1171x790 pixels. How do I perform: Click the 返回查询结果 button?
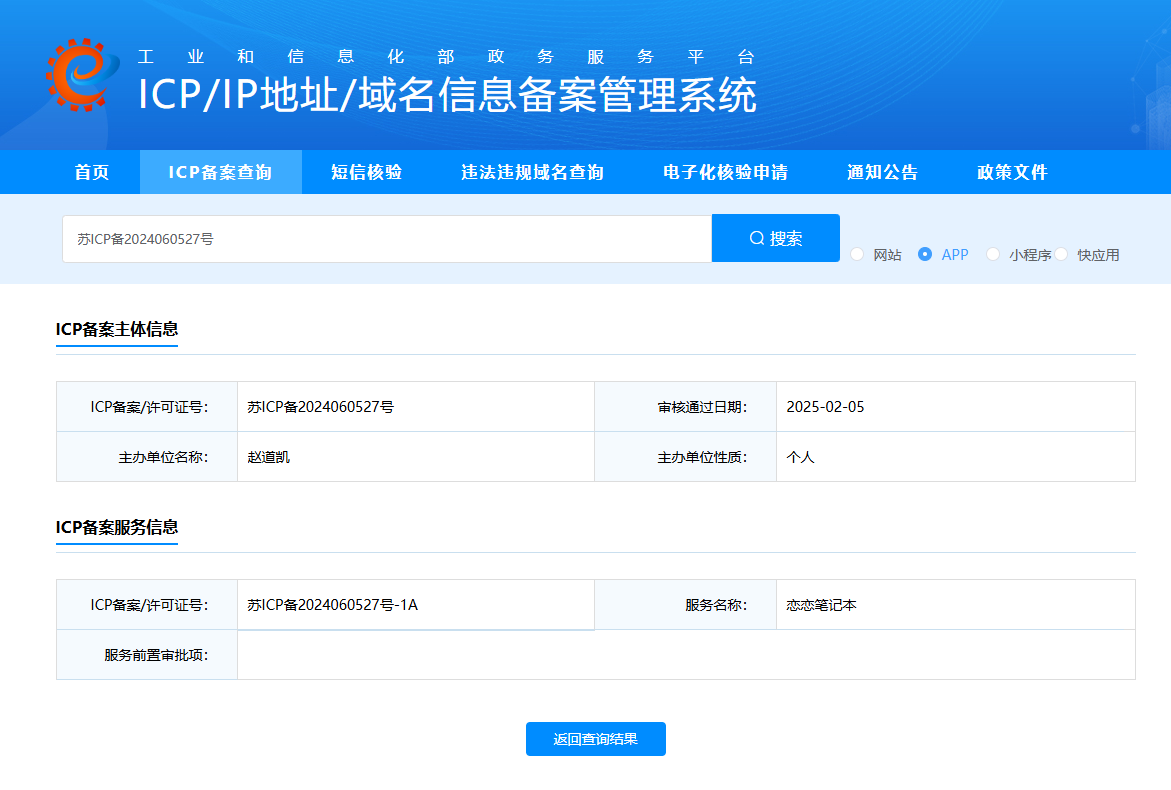click(595, 738)
